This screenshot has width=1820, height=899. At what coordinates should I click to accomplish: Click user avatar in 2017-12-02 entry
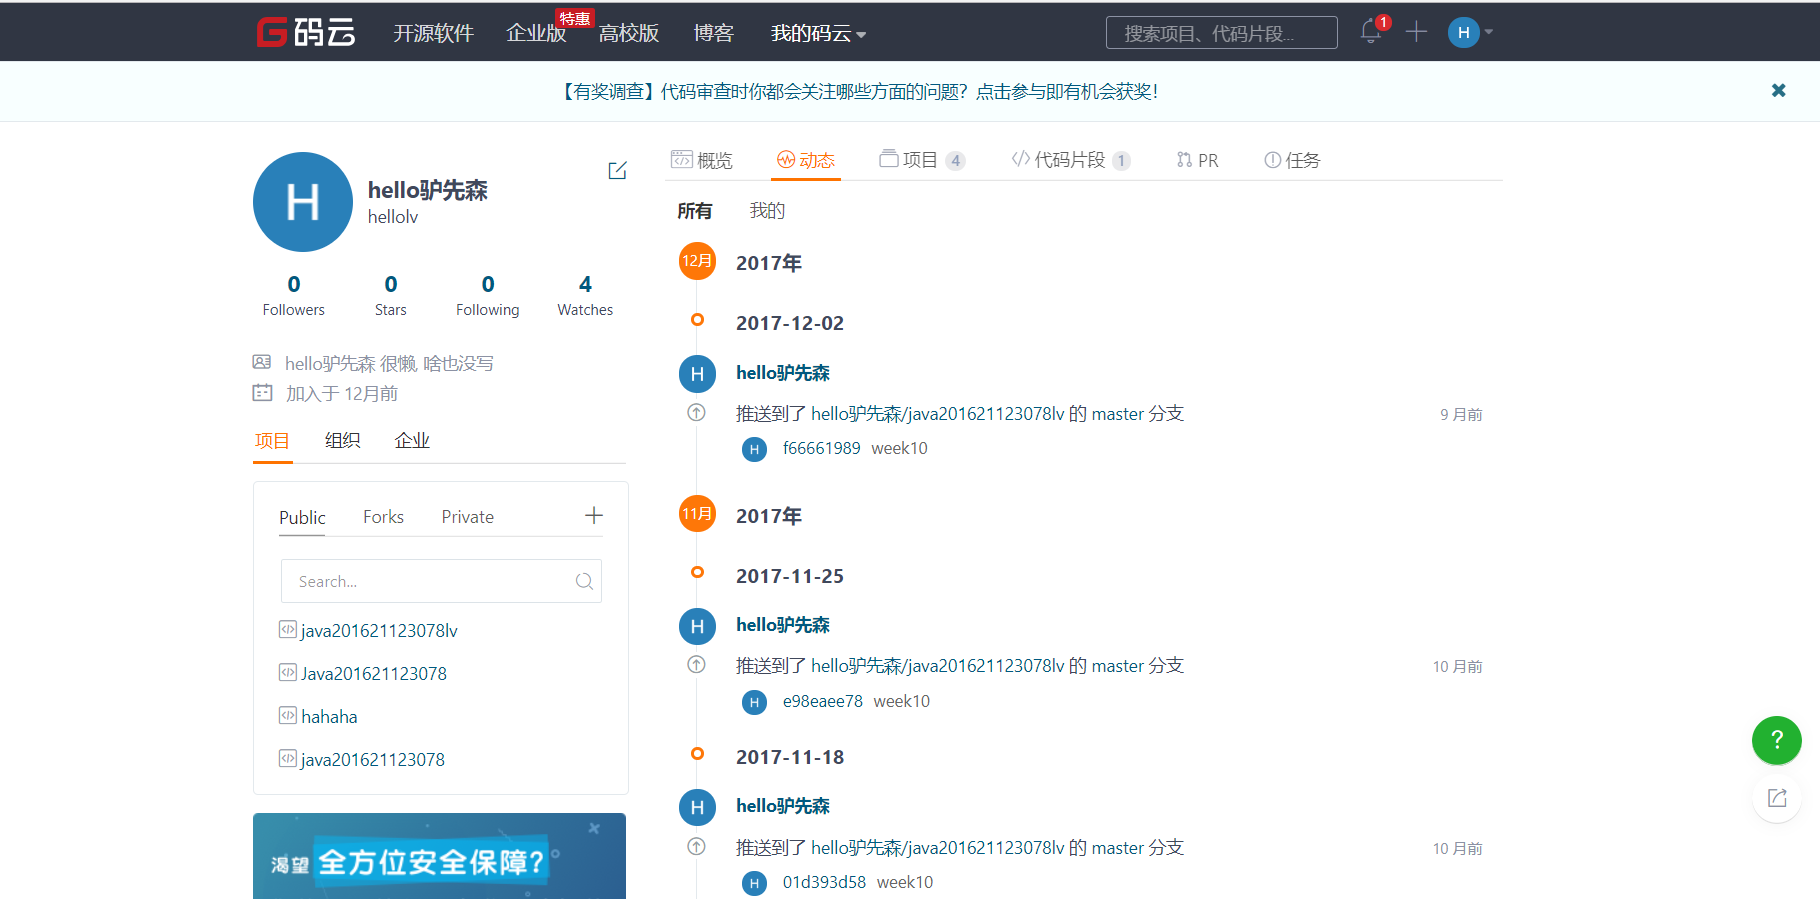697,374
